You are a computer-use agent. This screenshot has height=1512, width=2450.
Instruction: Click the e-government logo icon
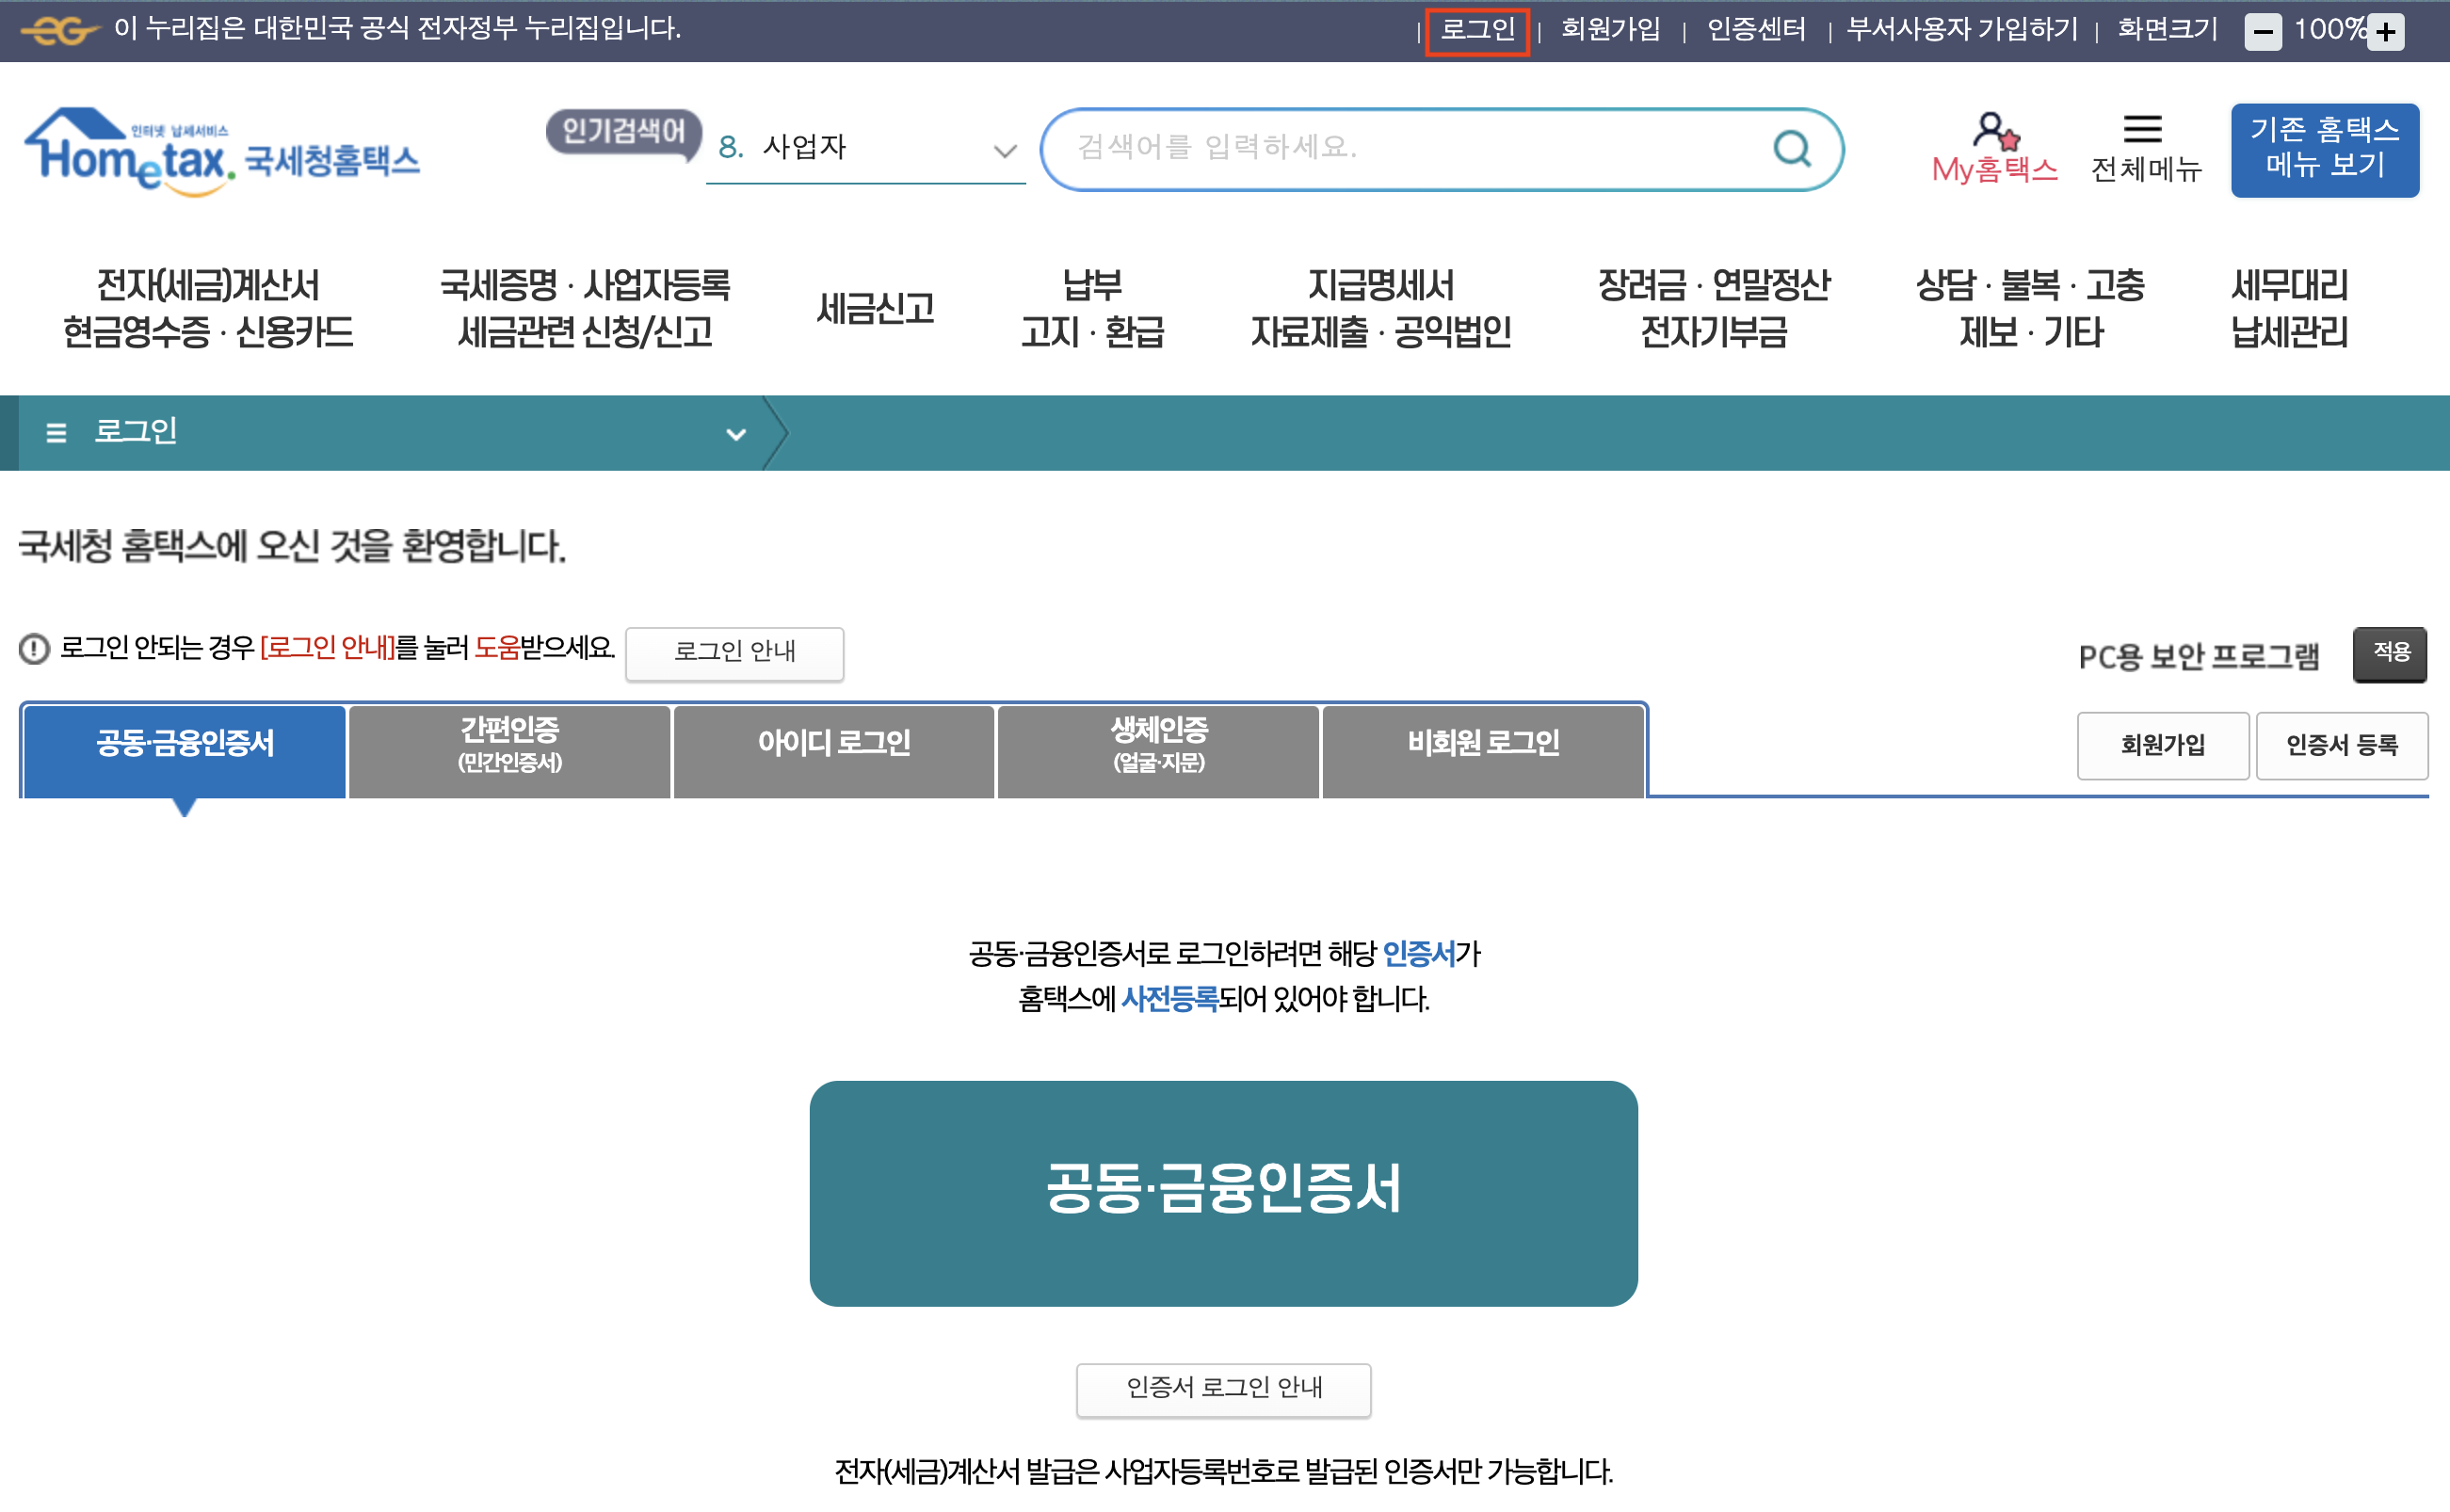point(60,30)
